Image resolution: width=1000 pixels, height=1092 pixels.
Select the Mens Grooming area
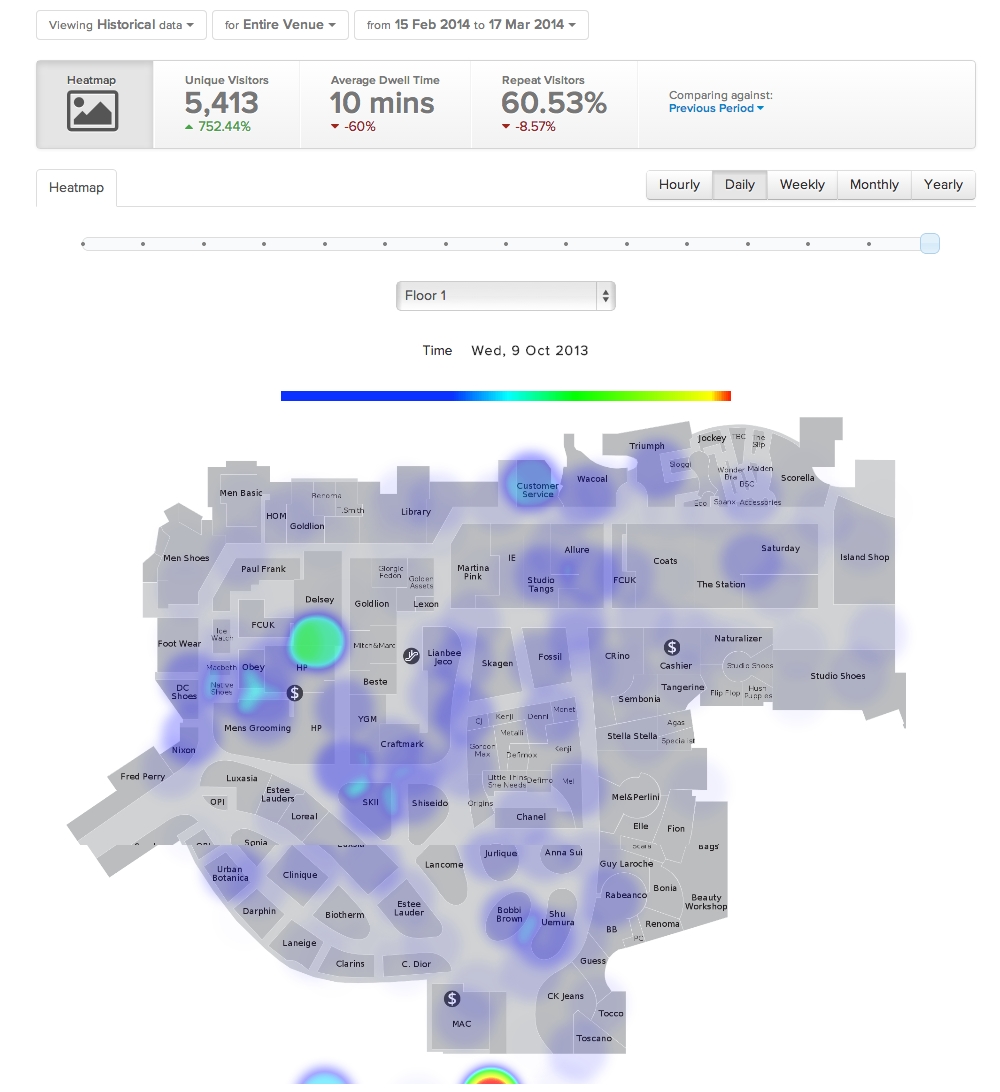pyautogui.click(x=258, y=728)
